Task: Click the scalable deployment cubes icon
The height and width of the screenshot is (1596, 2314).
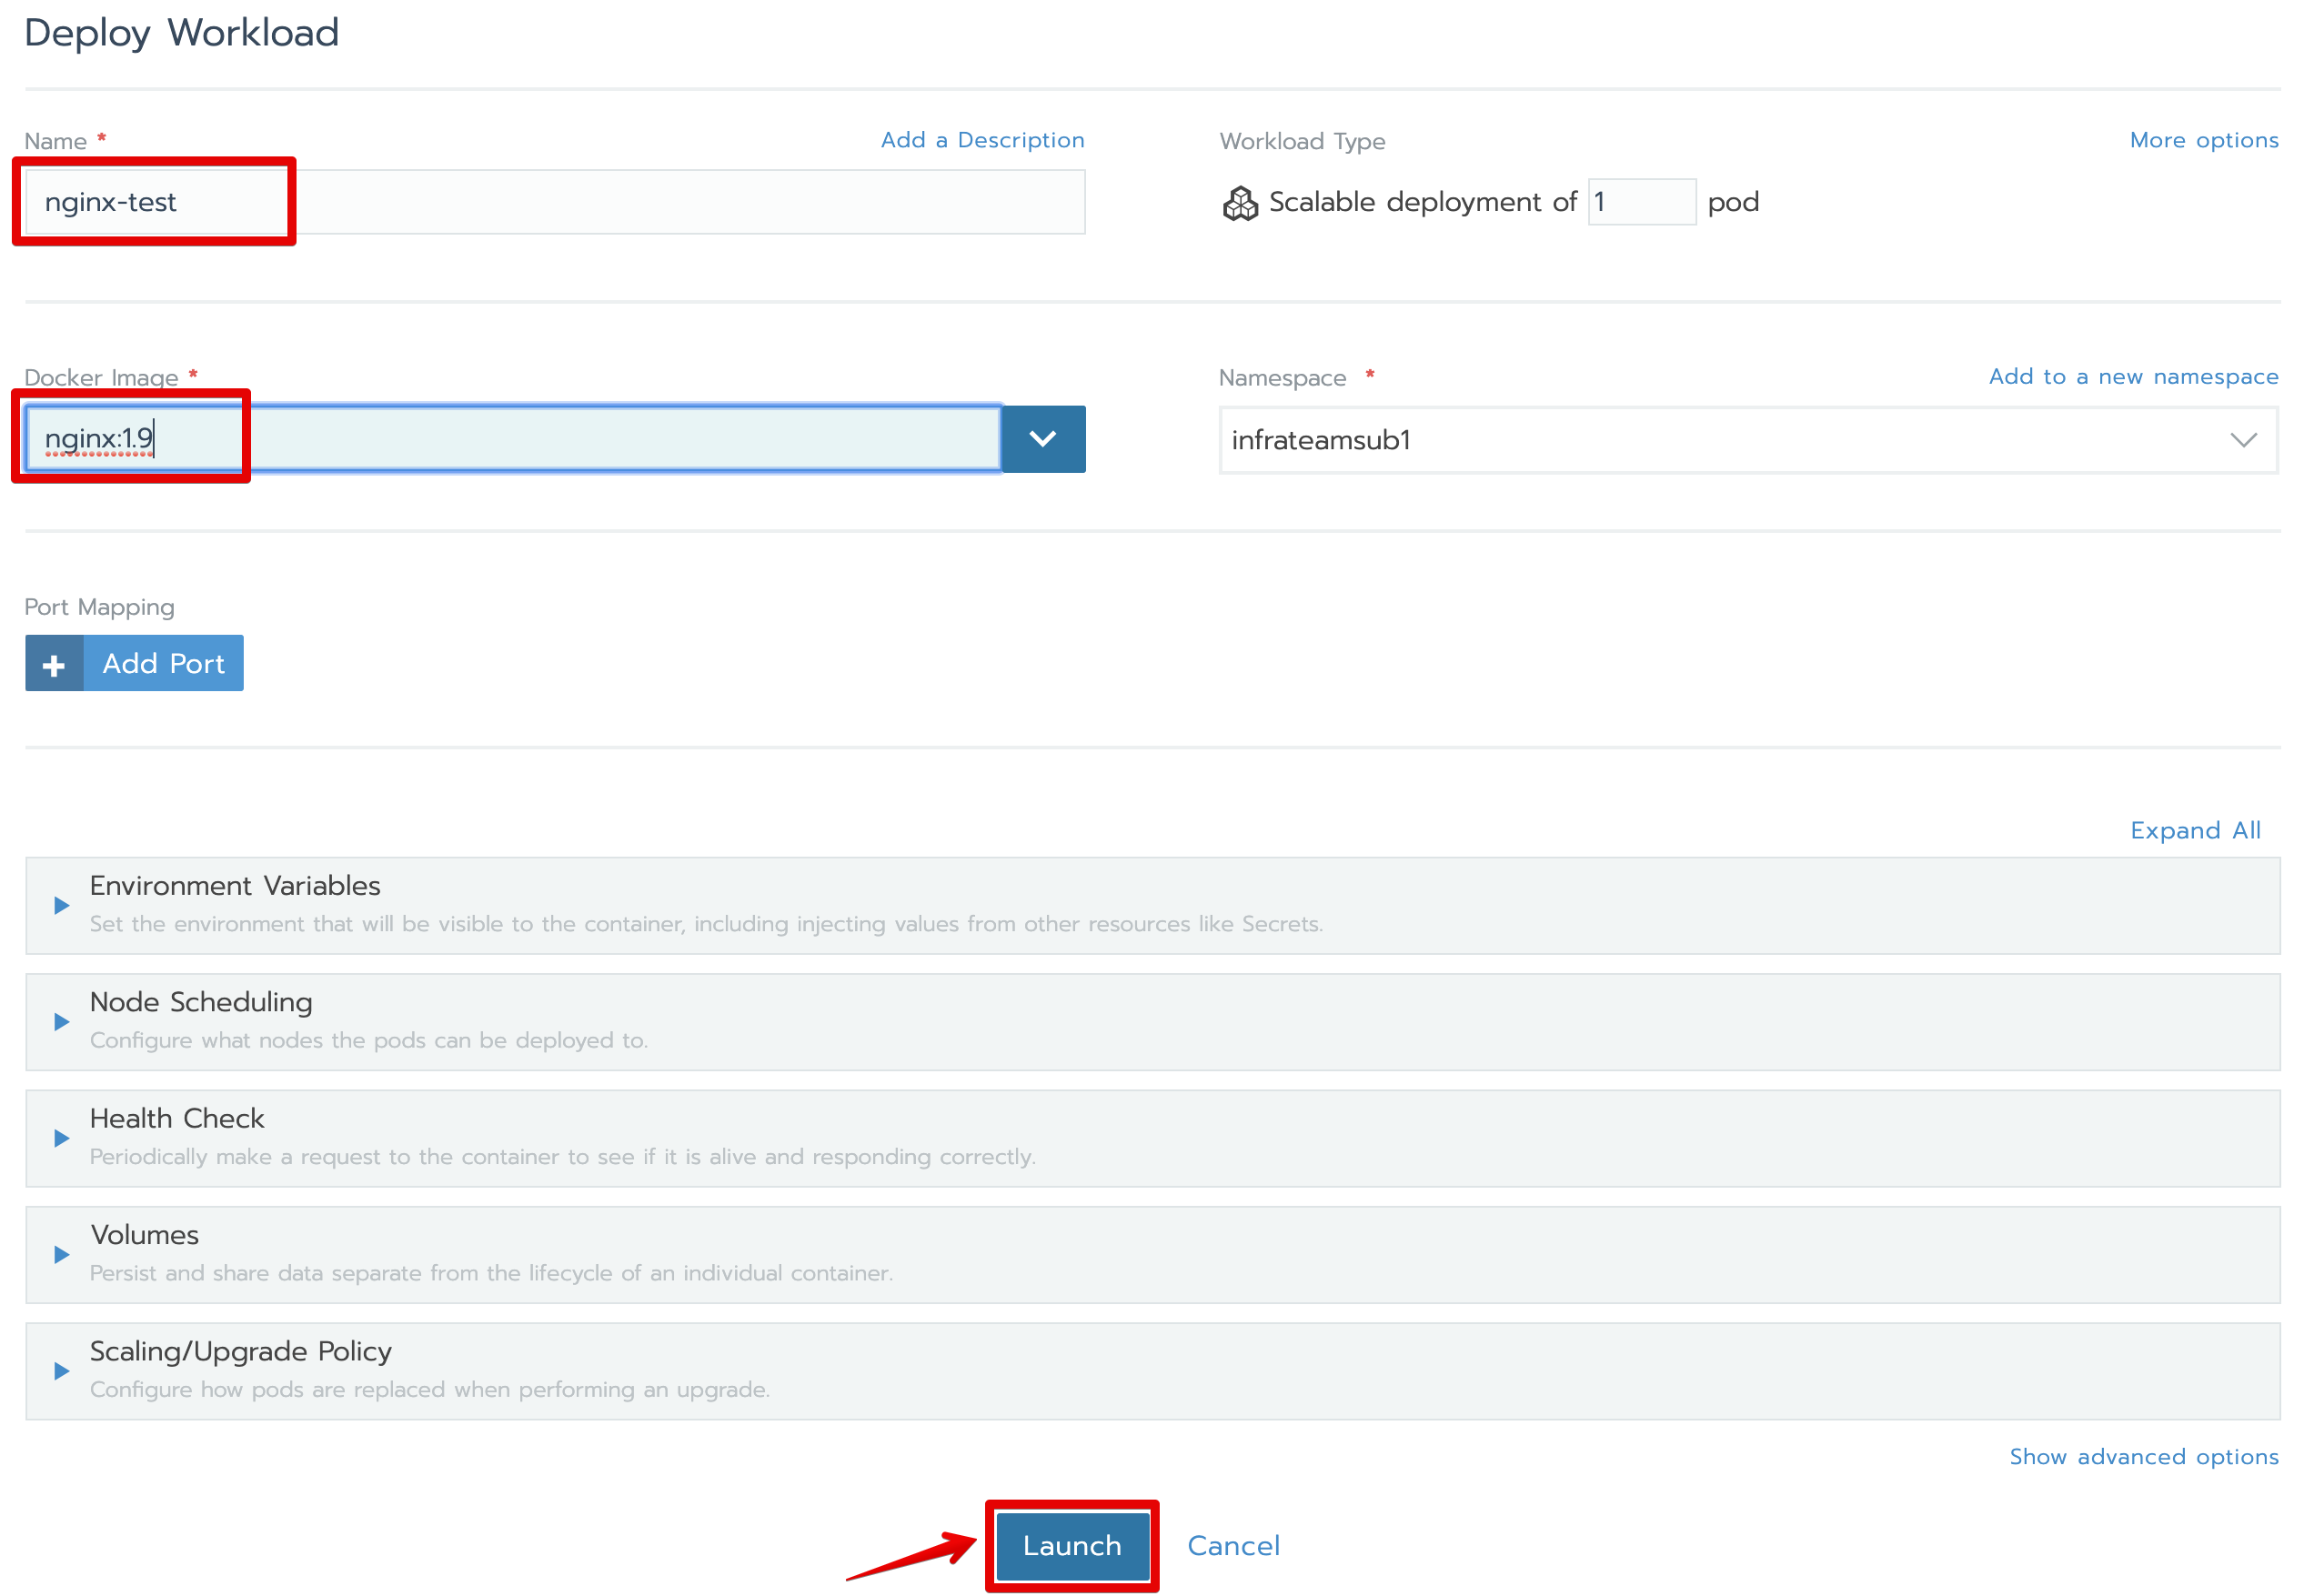Action: (1240, 203)
